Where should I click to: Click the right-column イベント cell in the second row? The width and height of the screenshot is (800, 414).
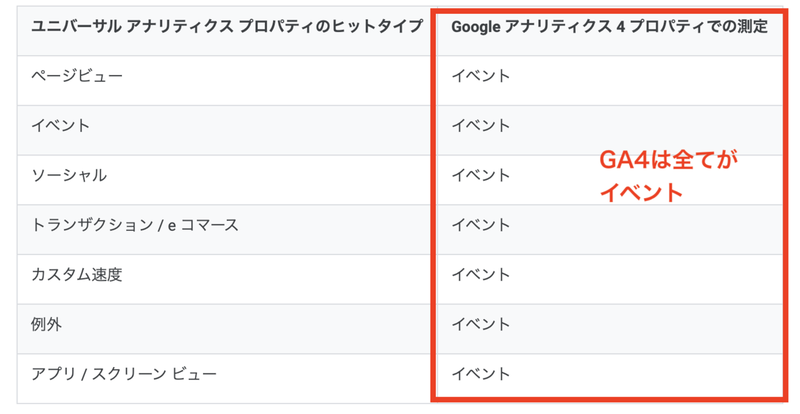click(x=481, y=126)
